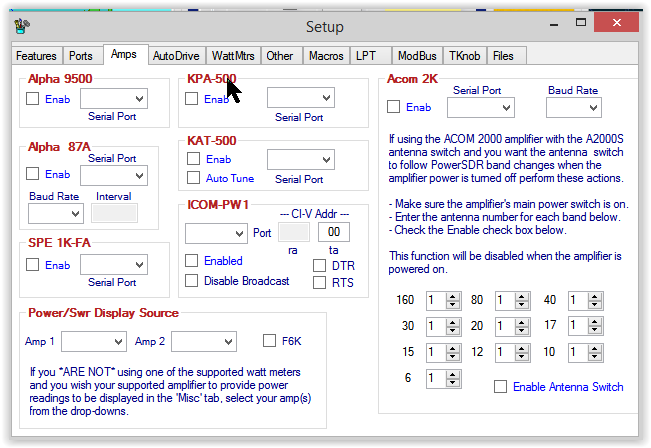This screenshot has height=448, width=651.
Task: Open the Ports tab
Action: point(81,56)
